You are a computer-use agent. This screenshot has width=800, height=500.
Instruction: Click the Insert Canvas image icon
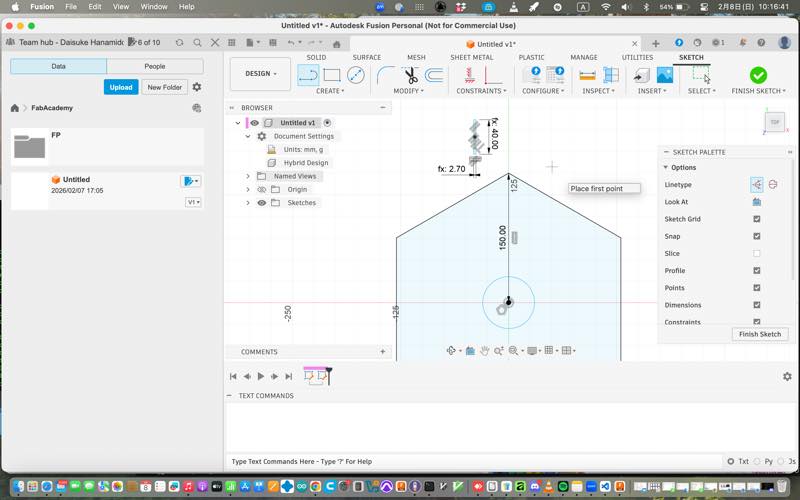click(664, 75)
